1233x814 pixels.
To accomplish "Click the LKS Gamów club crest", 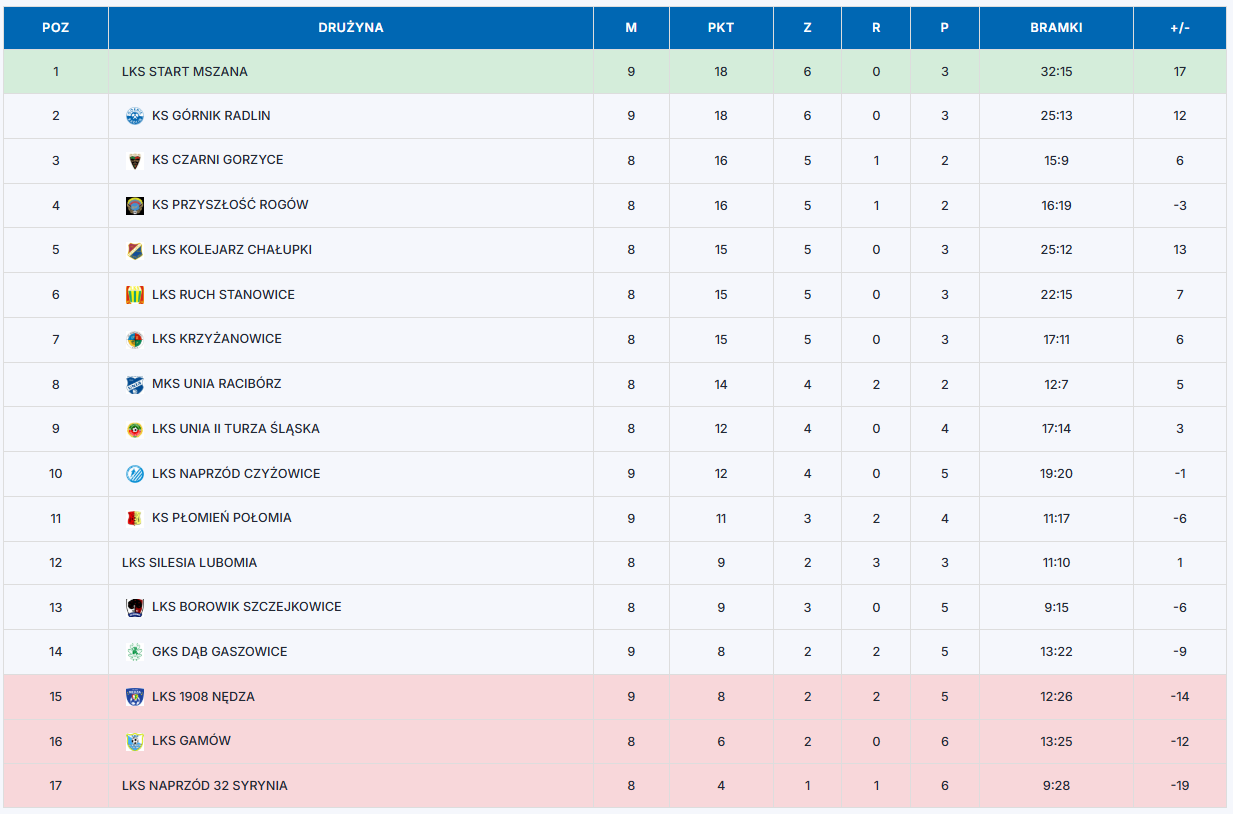I will (x=134, y=741).
